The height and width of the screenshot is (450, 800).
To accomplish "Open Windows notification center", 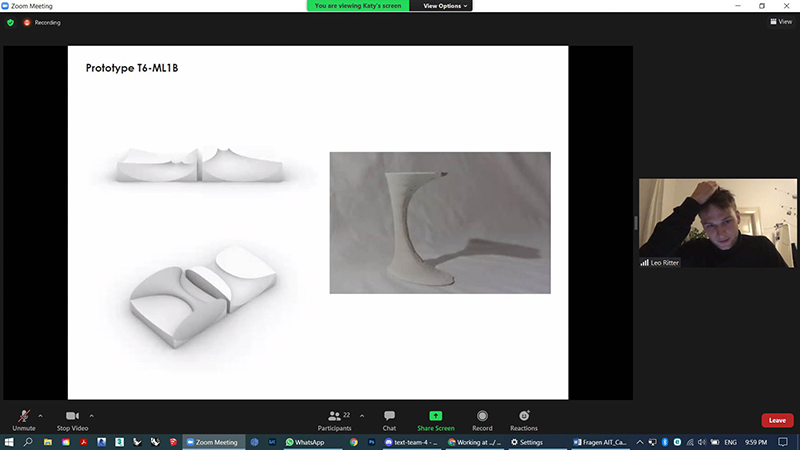I will pyautogui.click(x=783, y=442).
